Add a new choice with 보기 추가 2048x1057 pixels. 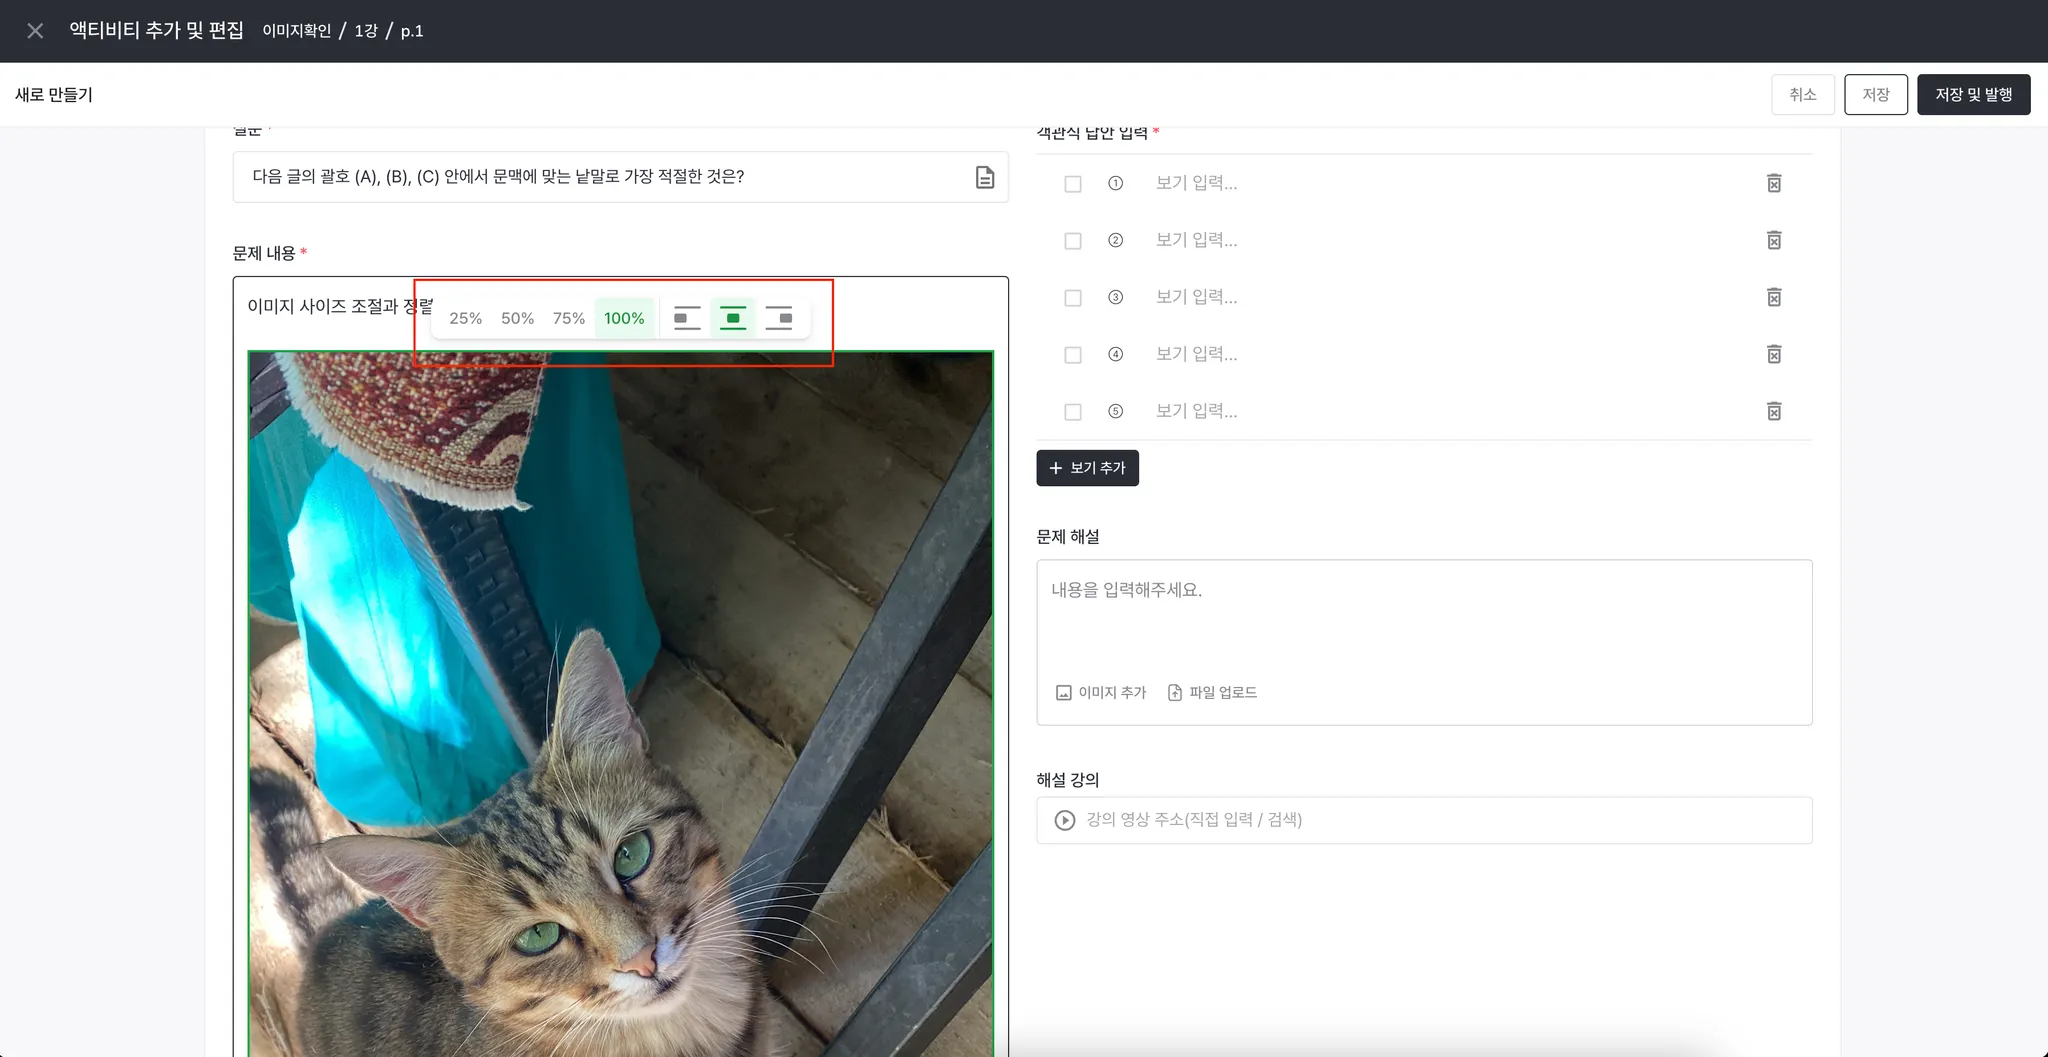1088,468
